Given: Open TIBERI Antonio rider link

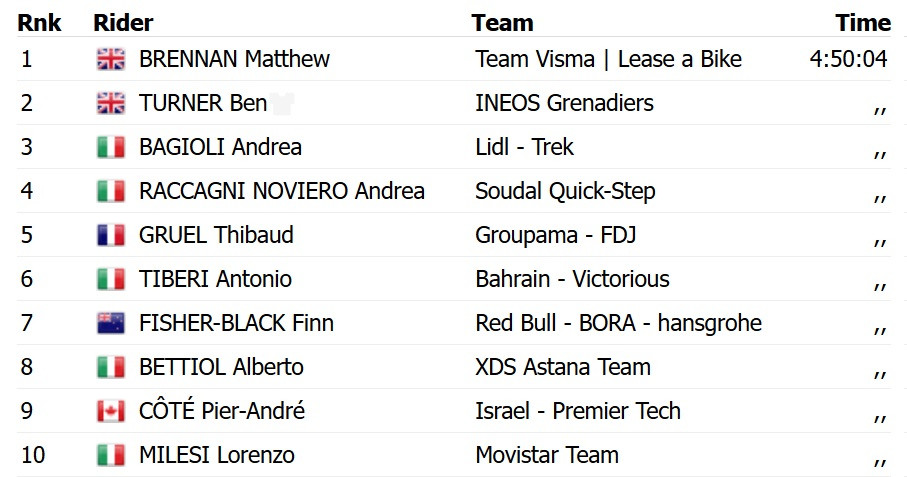Looking at the screenshot, I should click(215, 279).
